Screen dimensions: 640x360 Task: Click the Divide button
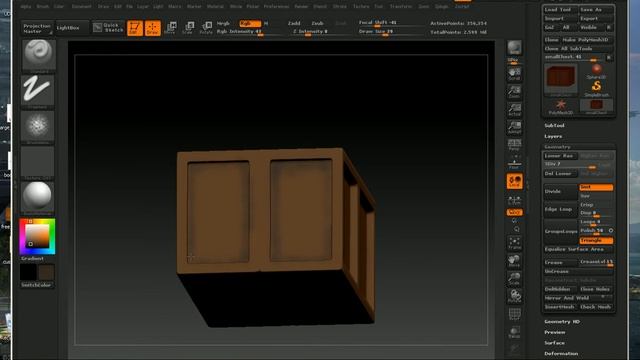[560, 191]
